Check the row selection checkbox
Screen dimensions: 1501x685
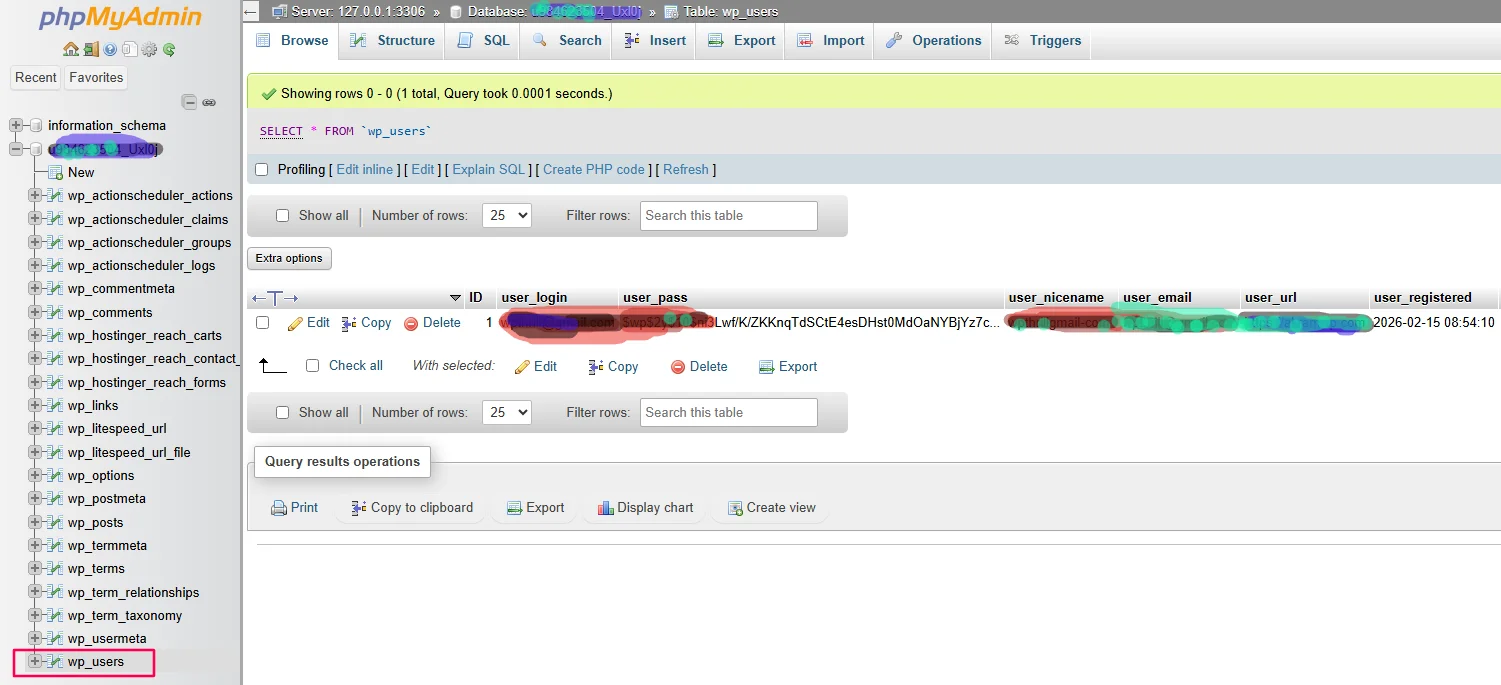tap(263, 322)
